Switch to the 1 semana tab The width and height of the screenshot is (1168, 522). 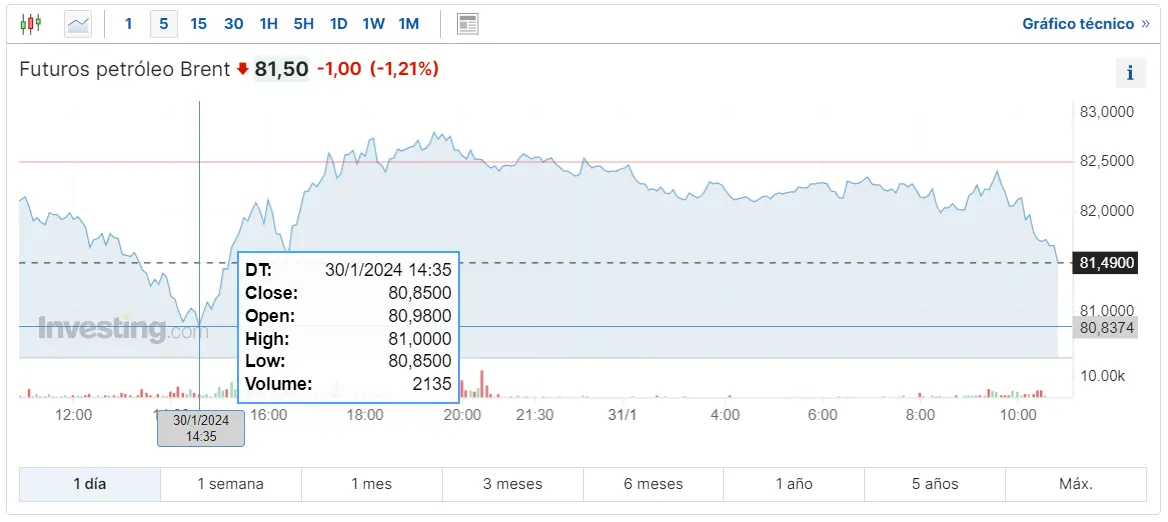230,484
